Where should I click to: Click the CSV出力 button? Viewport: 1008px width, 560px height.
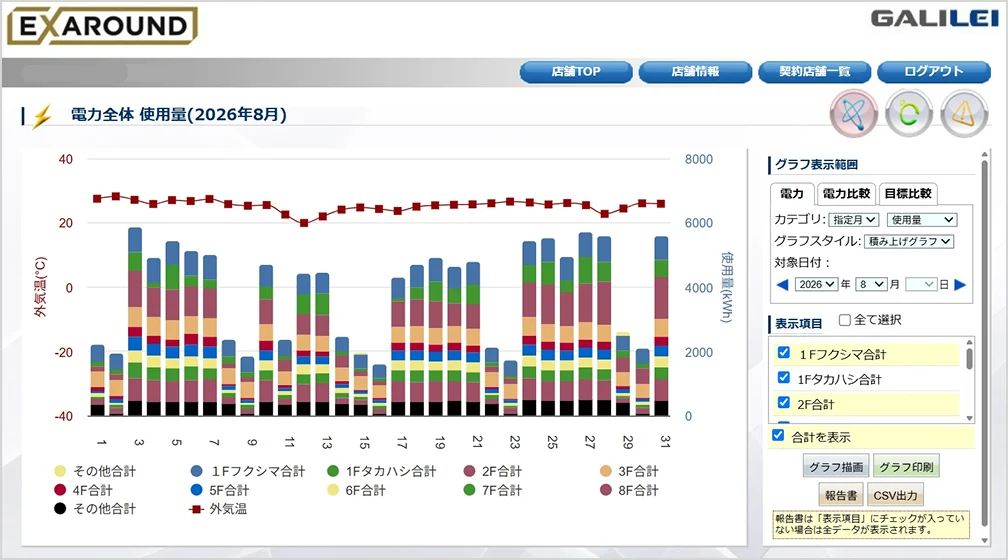[x=896, y=495]
